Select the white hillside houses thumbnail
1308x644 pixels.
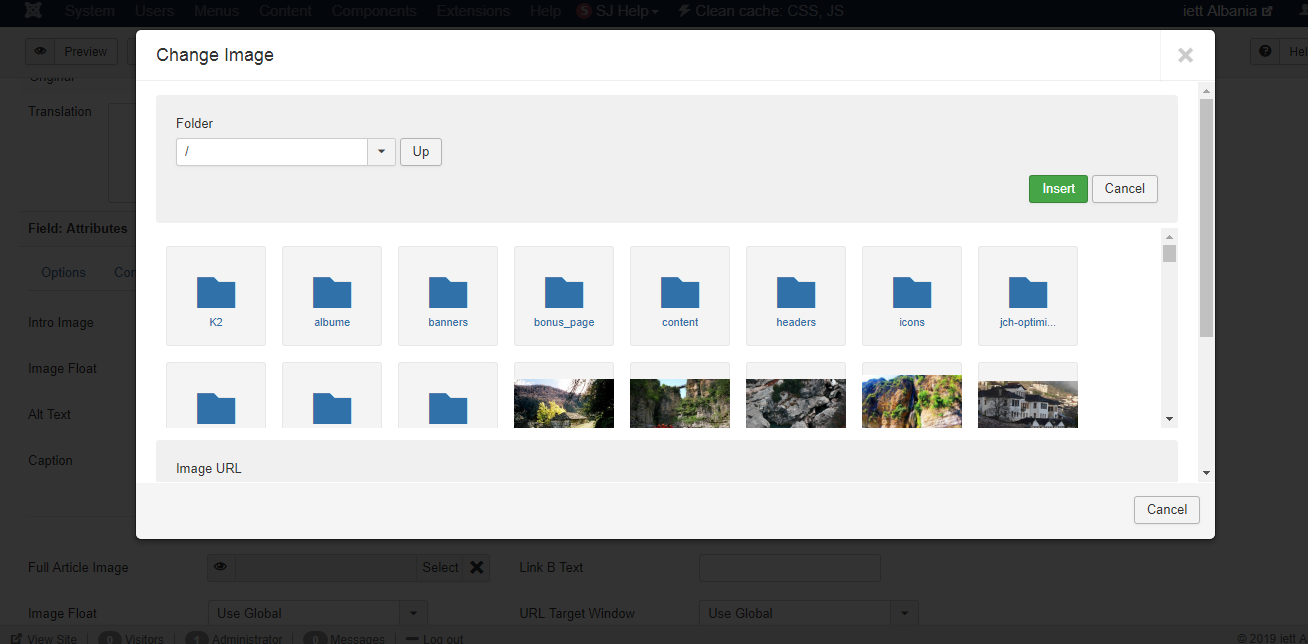1028,403
